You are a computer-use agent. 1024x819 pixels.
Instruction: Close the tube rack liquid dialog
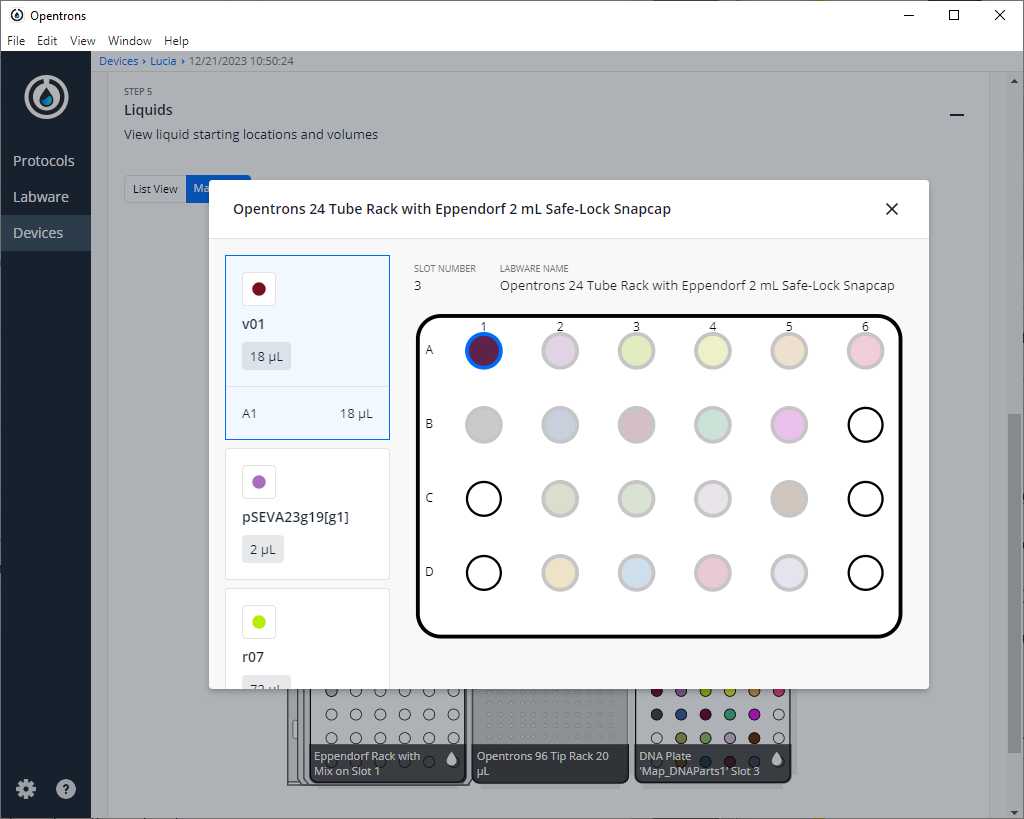[892, 209]
